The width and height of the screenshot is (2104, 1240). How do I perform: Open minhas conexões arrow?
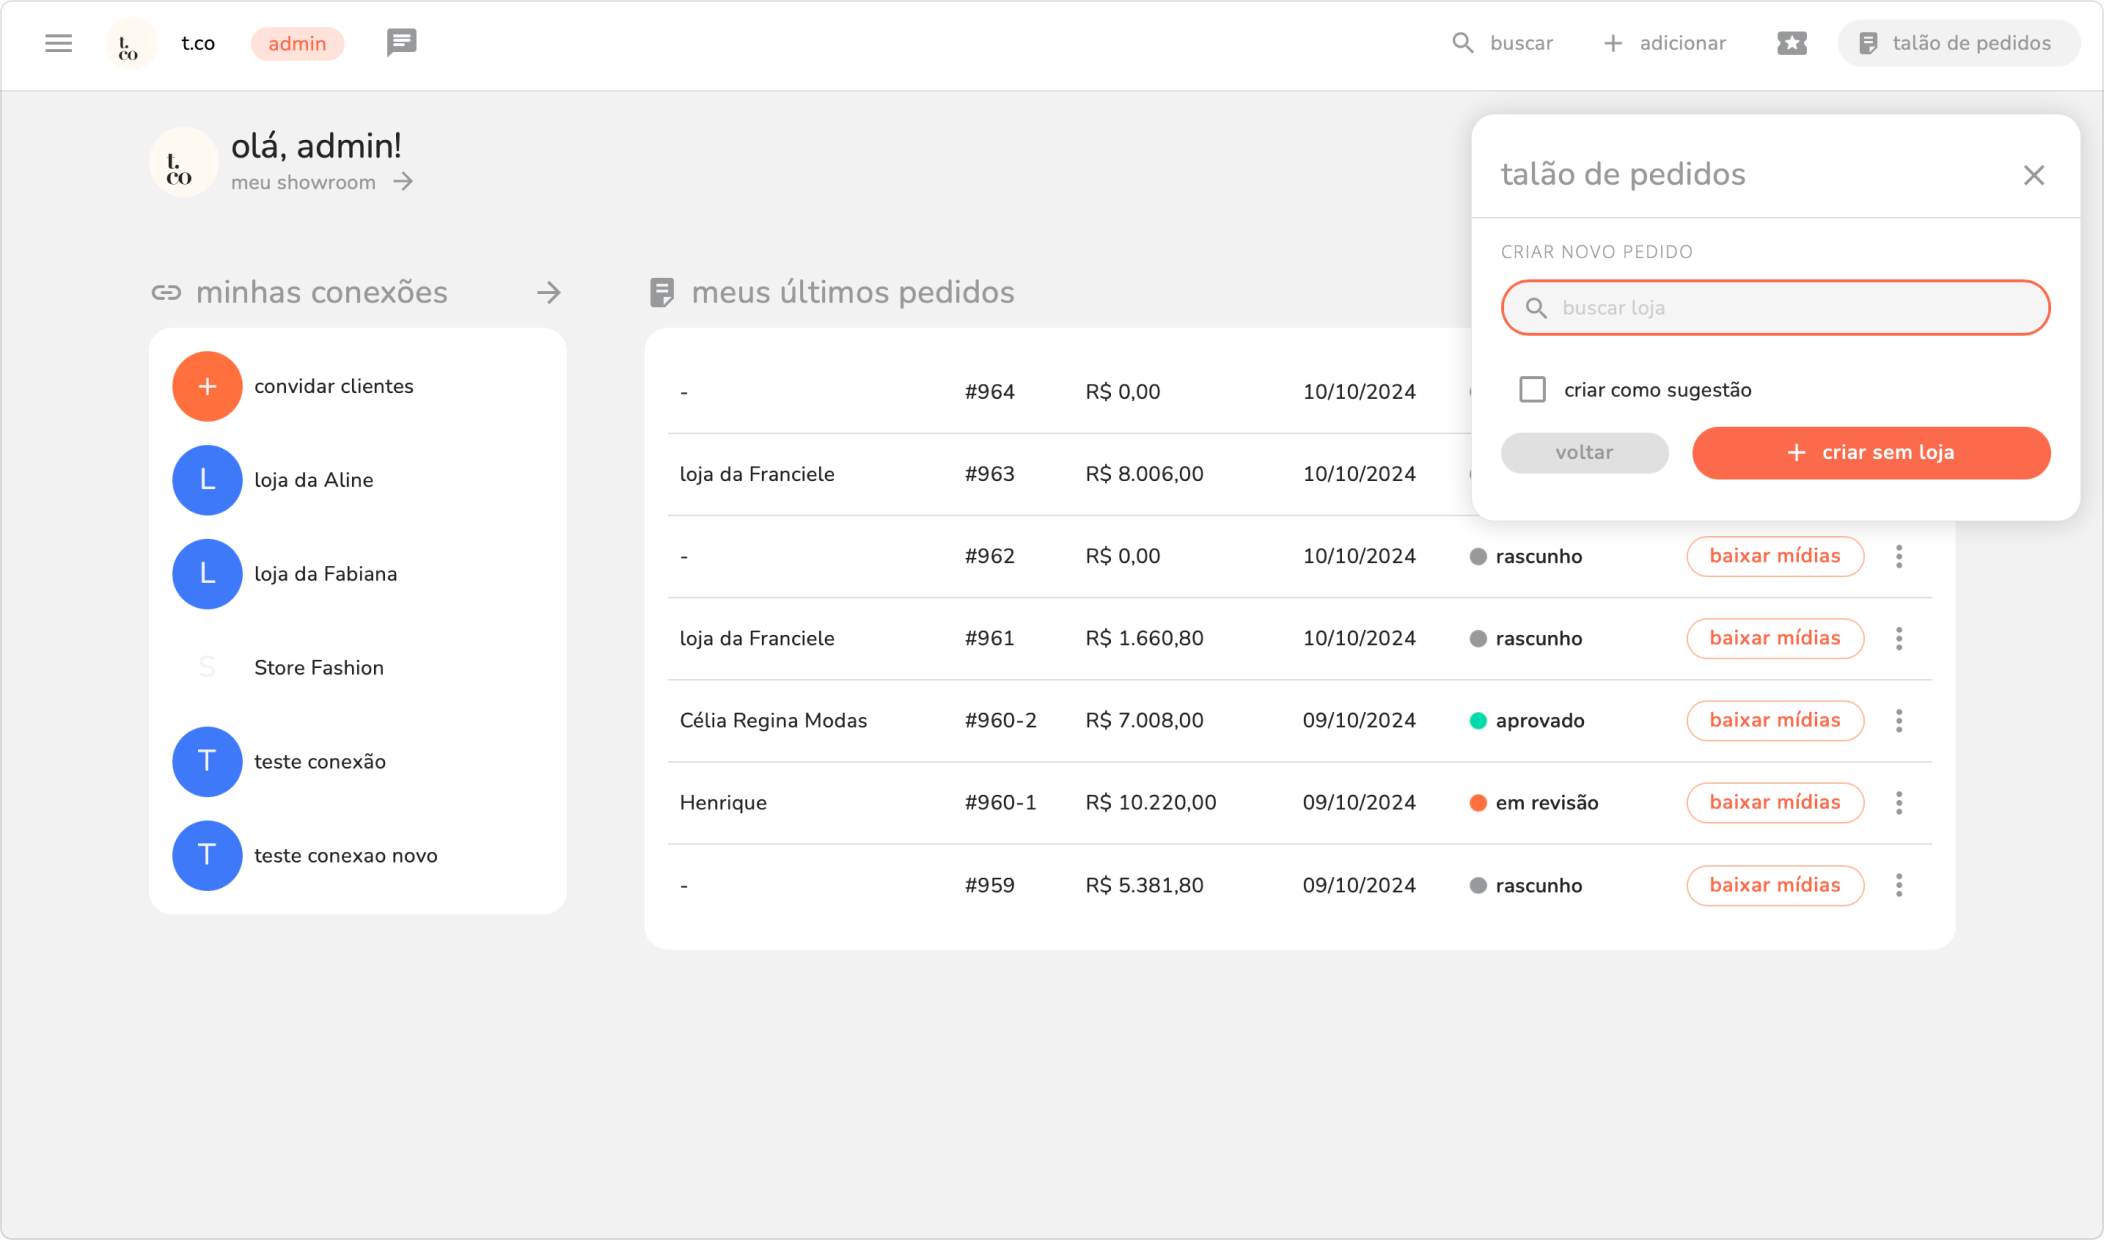(x=548, y=293)
